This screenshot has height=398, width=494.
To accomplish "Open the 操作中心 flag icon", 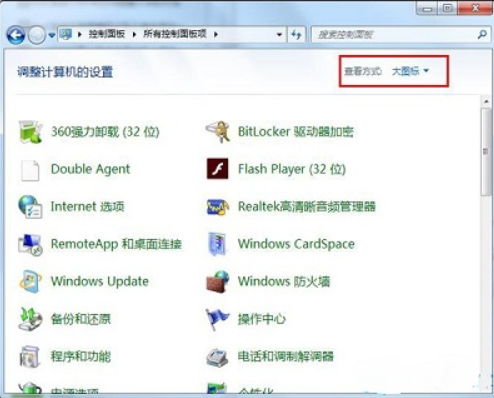I will [218, 319].
